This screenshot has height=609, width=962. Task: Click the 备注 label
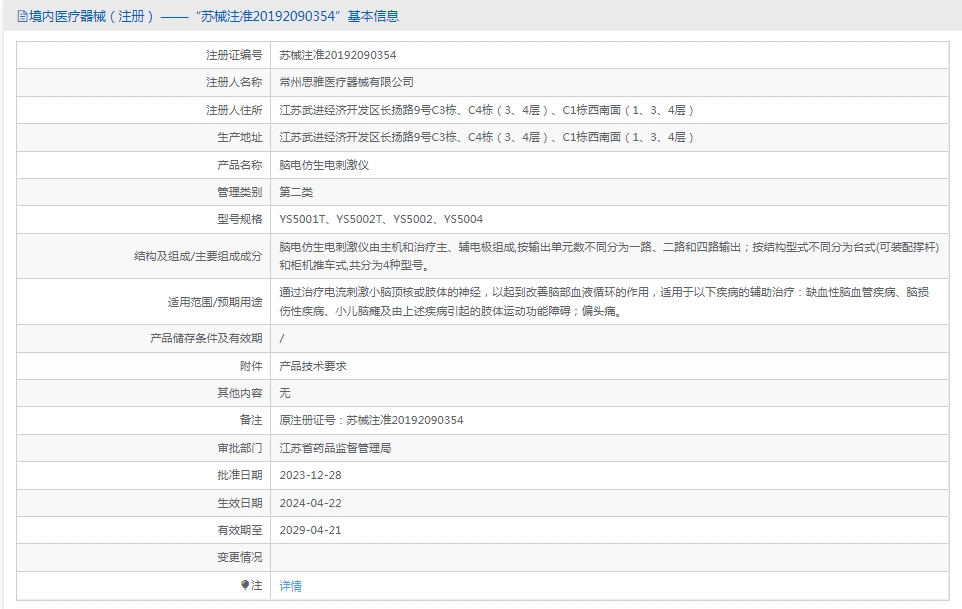pos(251,420)
